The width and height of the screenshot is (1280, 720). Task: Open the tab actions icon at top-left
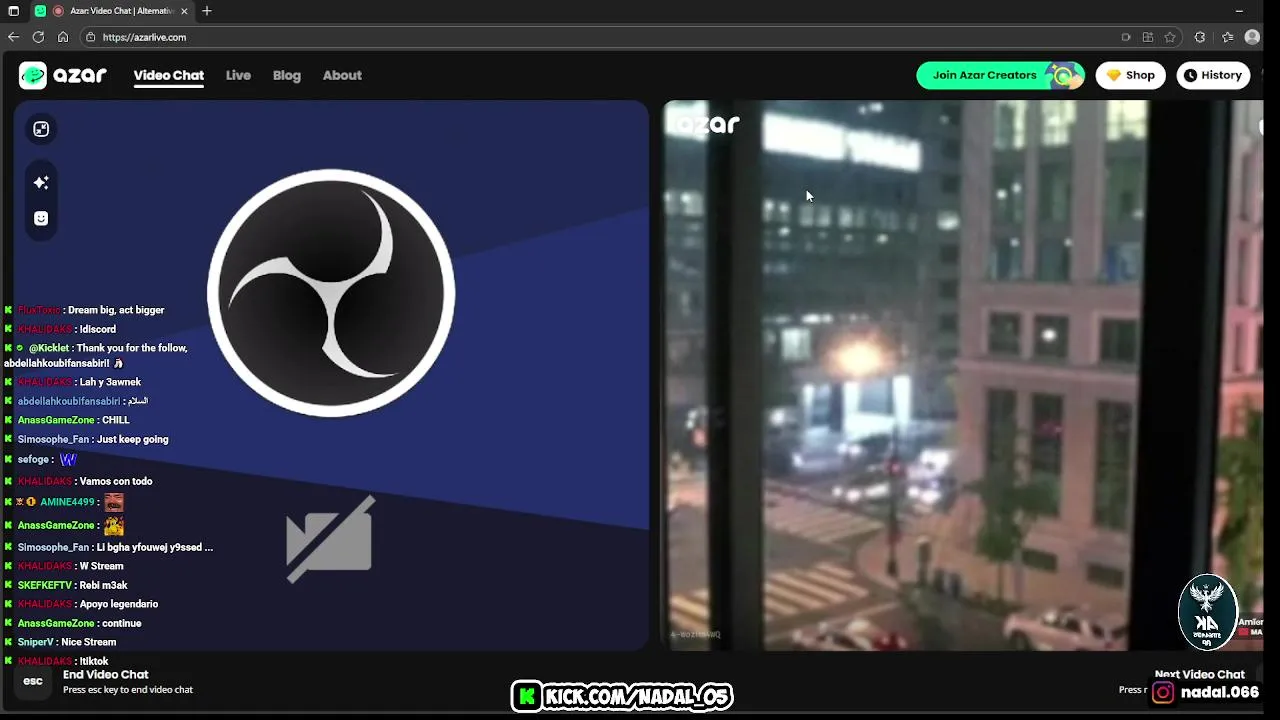coord(13,11)
